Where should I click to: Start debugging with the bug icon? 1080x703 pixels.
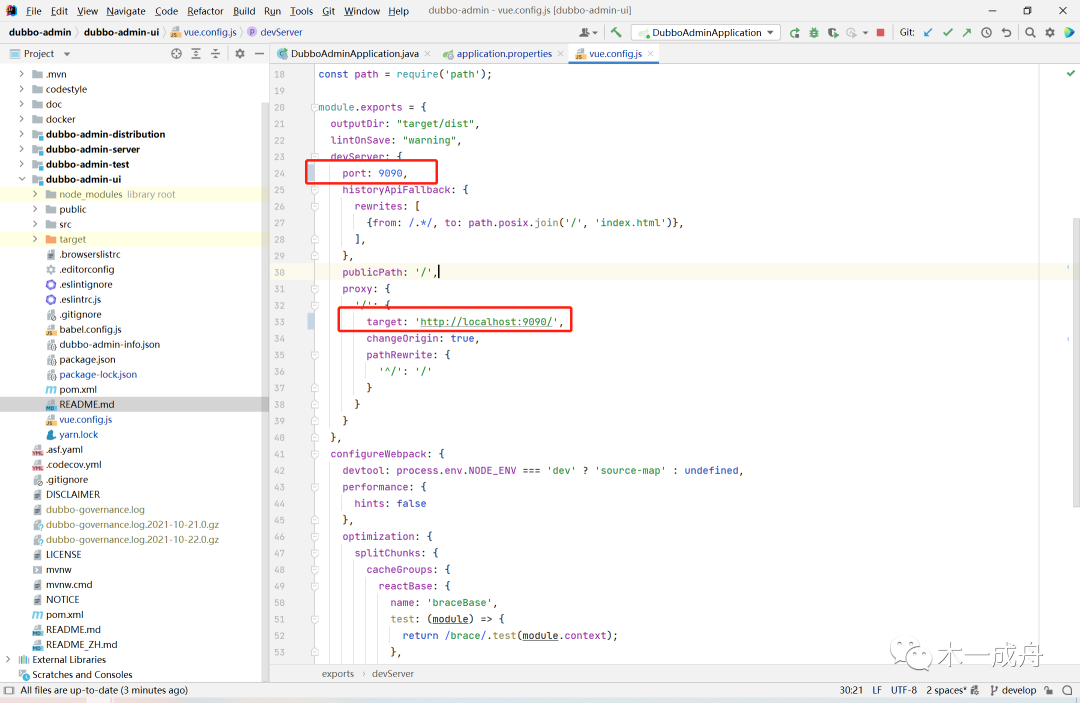coord(814,32)
